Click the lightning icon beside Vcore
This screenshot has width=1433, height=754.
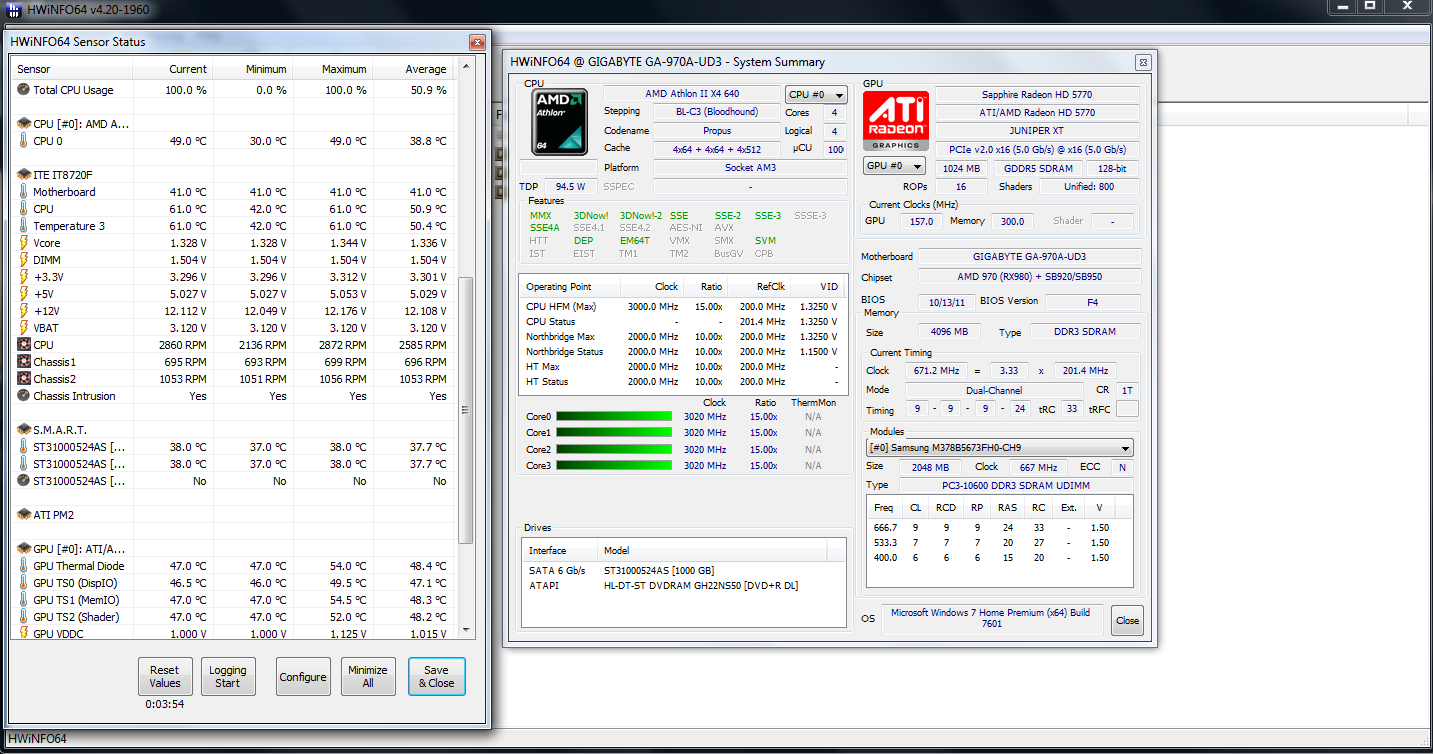pos(24,243)
